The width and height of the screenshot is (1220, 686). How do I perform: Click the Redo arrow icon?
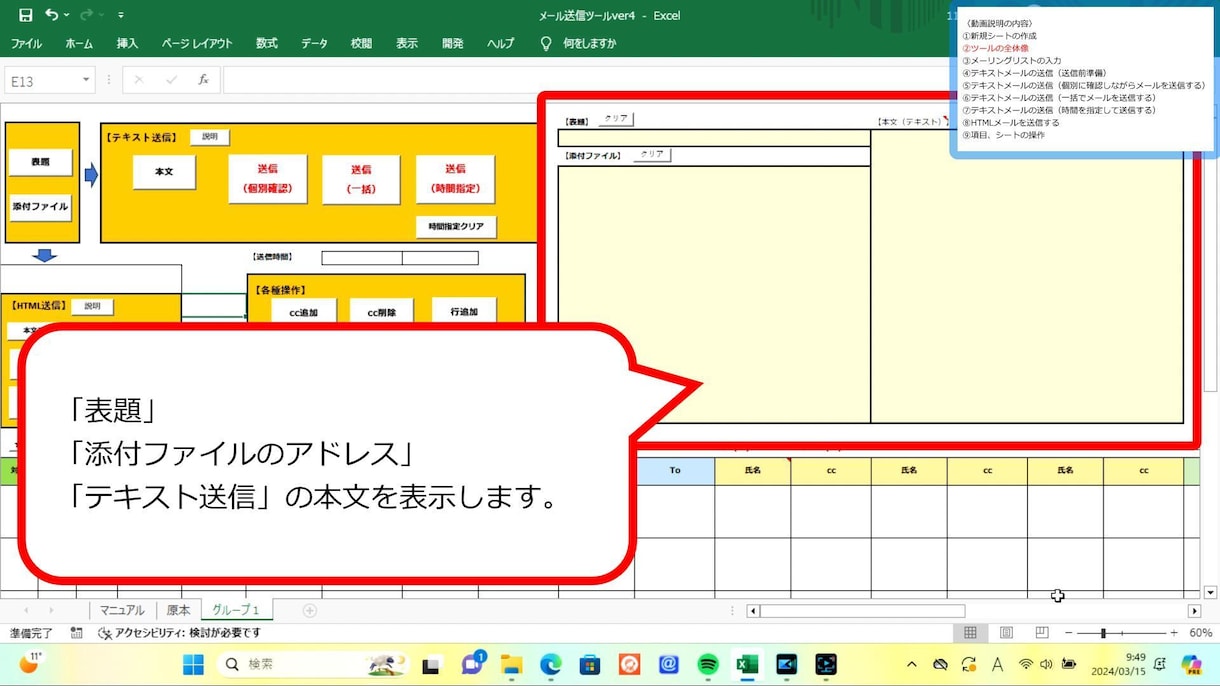(x=86, y=15)
